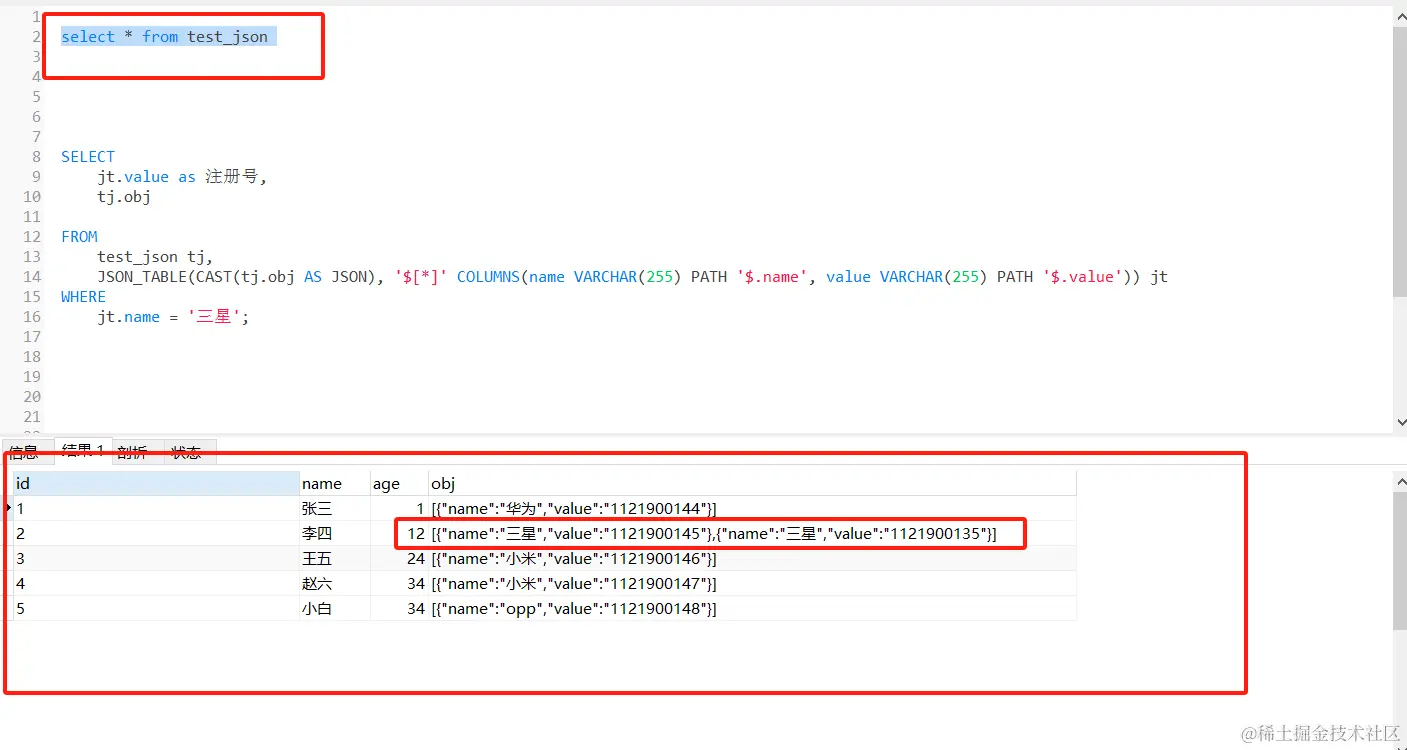Click the line 'jt.value as 注册号,'
The image size is (1407, 750).
(182, 177)
